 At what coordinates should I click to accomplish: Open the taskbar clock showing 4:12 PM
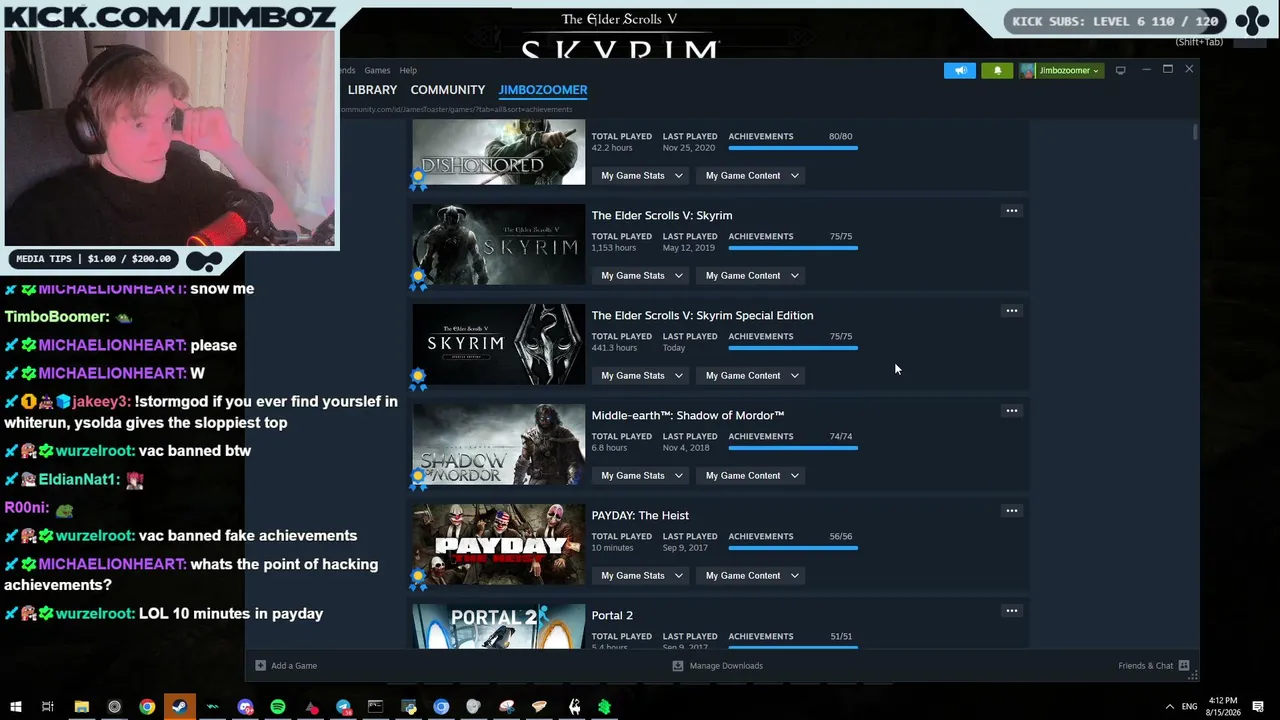pos(1222,707)
